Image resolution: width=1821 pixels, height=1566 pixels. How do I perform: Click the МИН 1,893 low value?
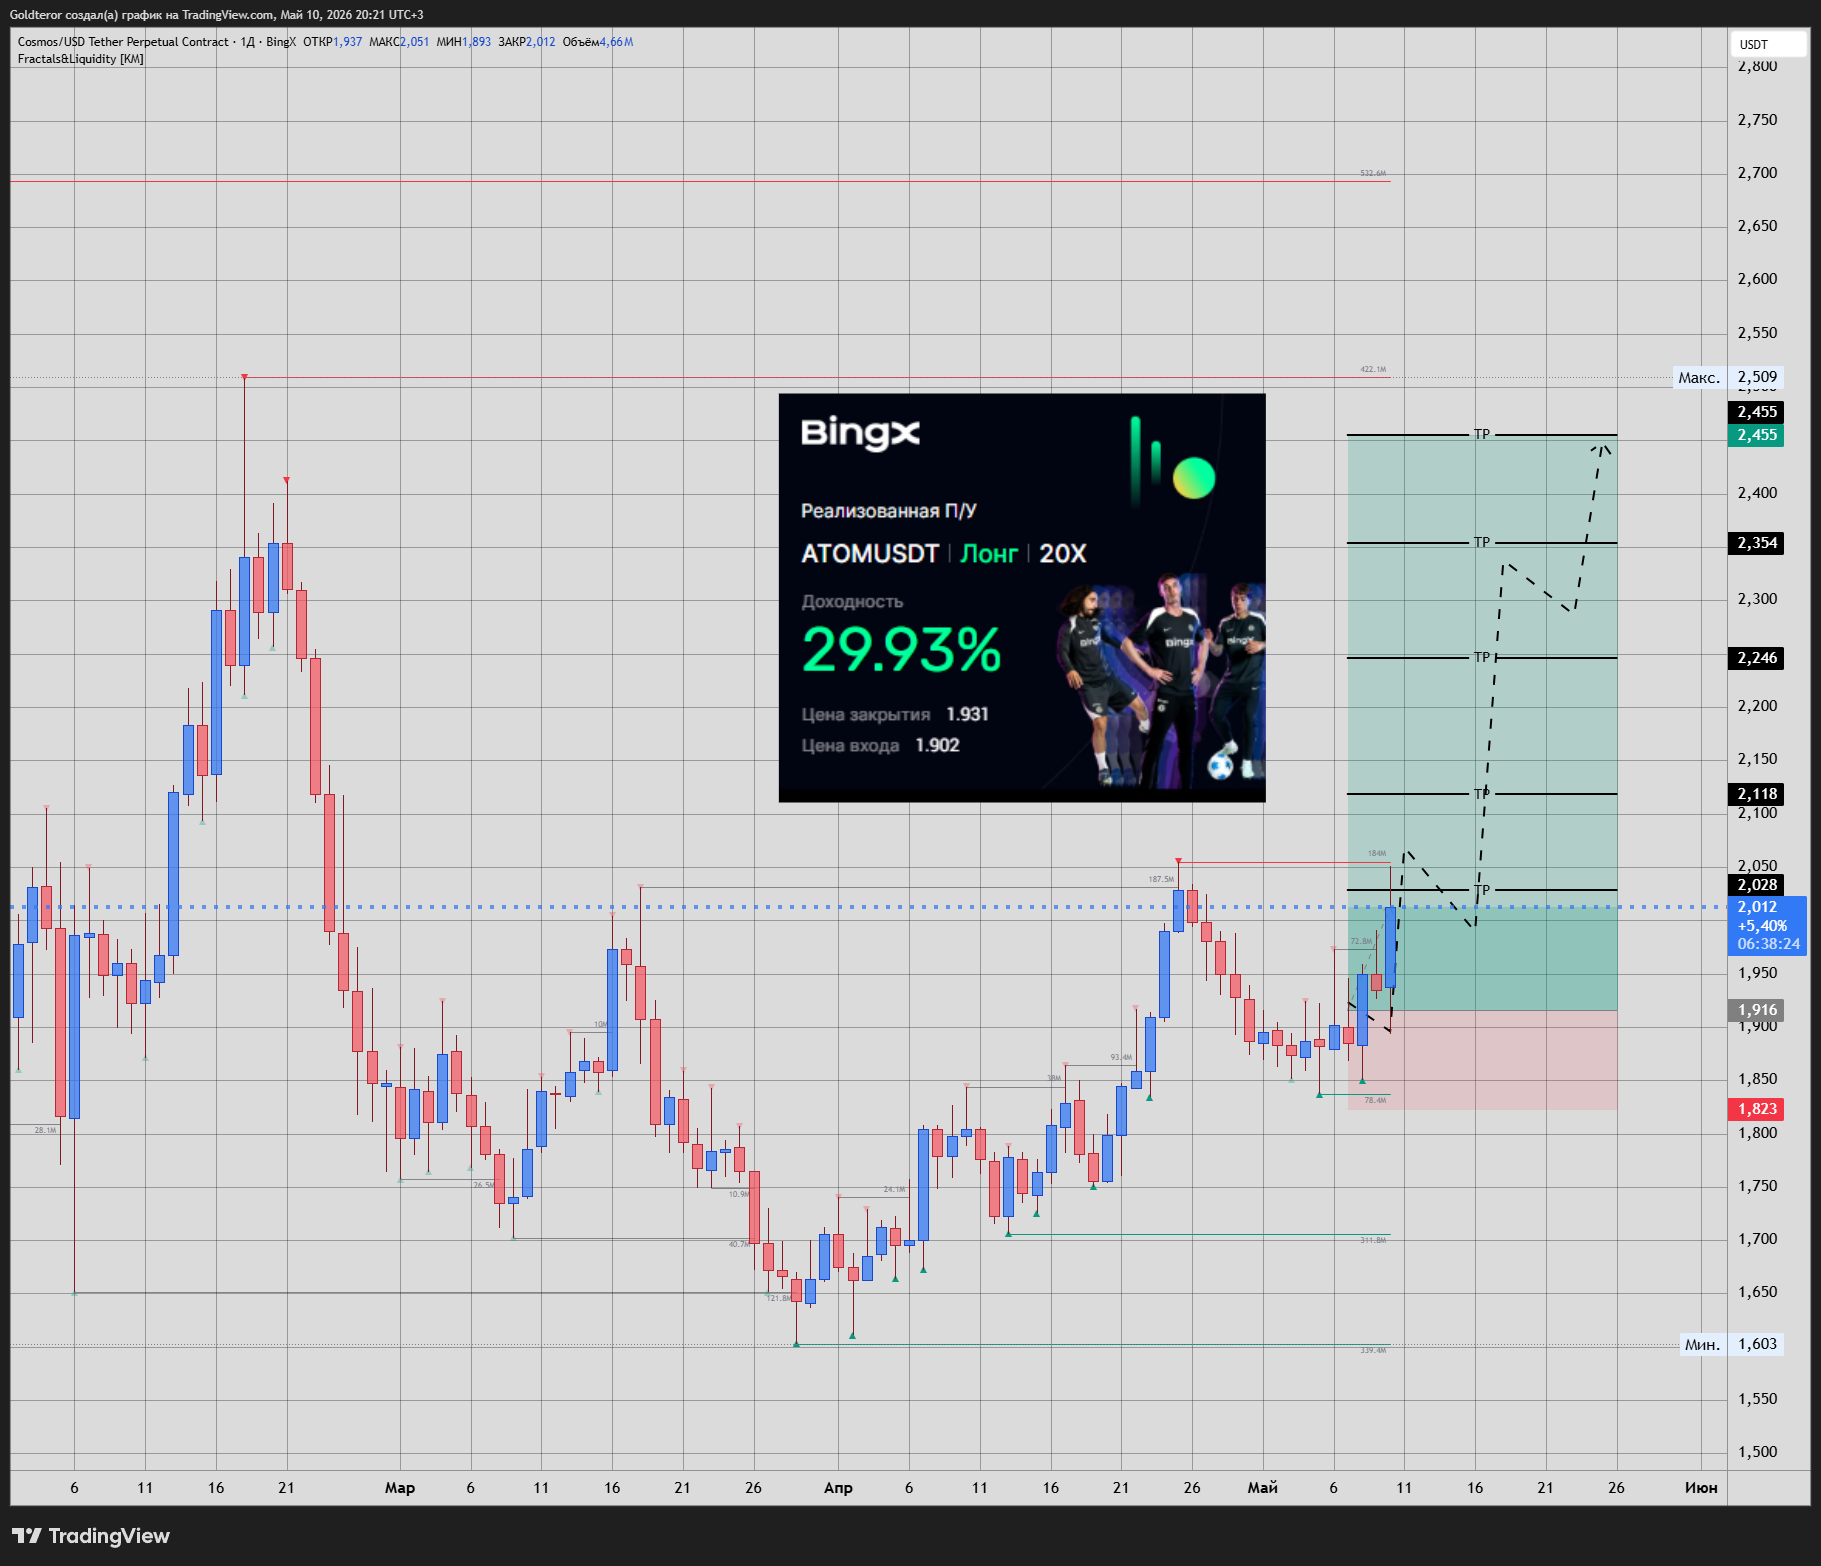463,42
